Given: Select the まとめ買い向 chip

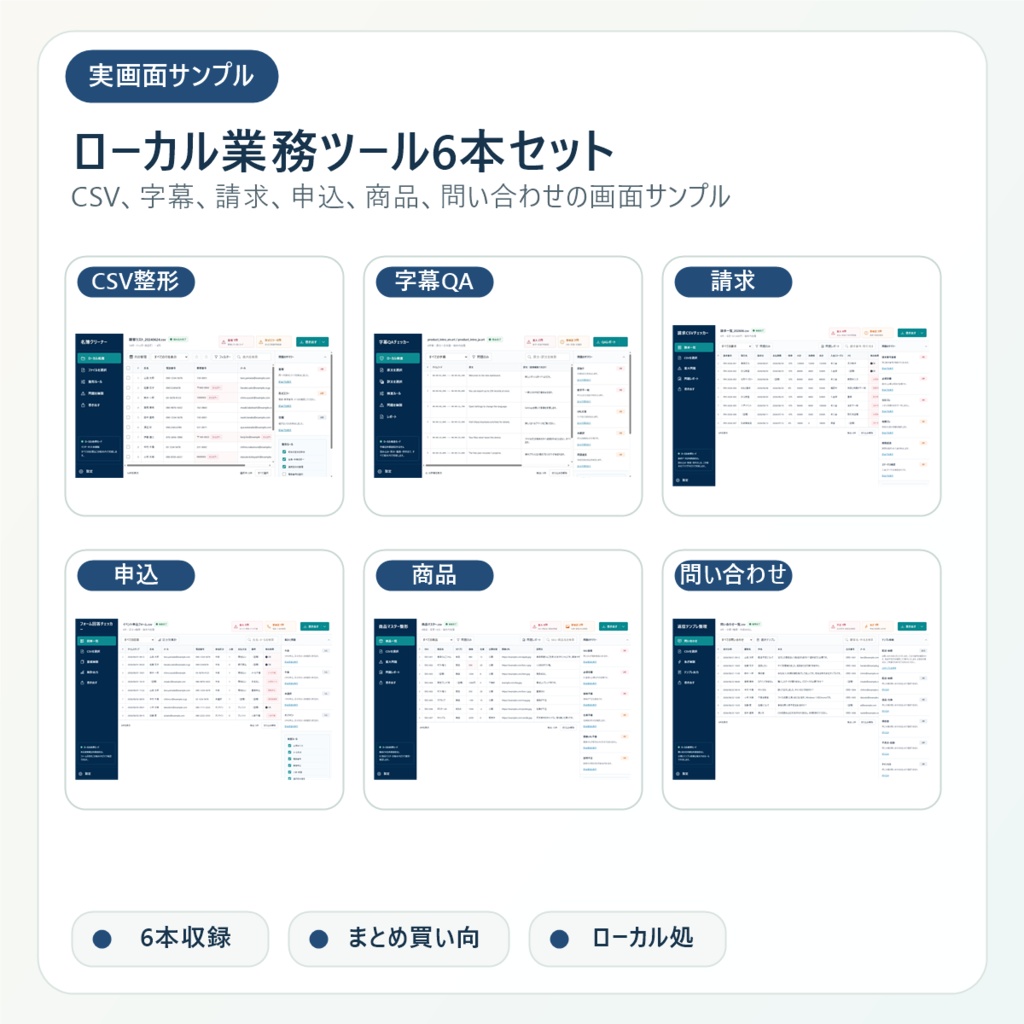Looking at the screenshot, I should (x=398, y=938).
